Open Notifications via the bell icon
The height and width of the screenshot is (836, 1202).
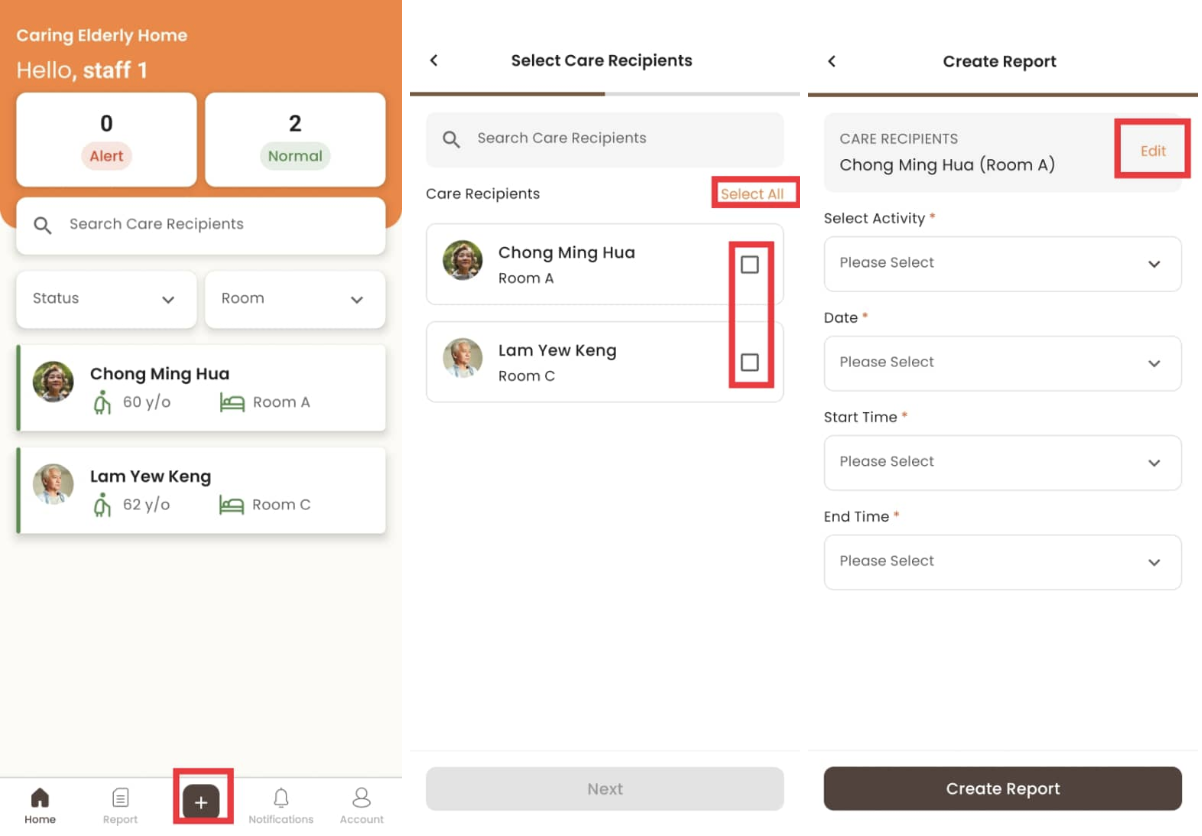(x=281, y=797)
